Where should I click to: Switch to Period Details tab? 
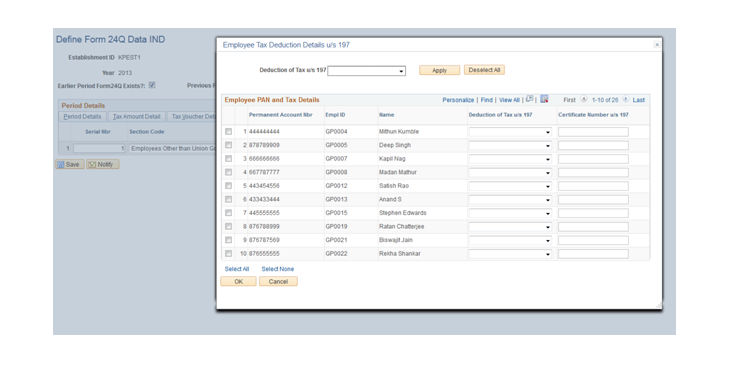(82, 117)
